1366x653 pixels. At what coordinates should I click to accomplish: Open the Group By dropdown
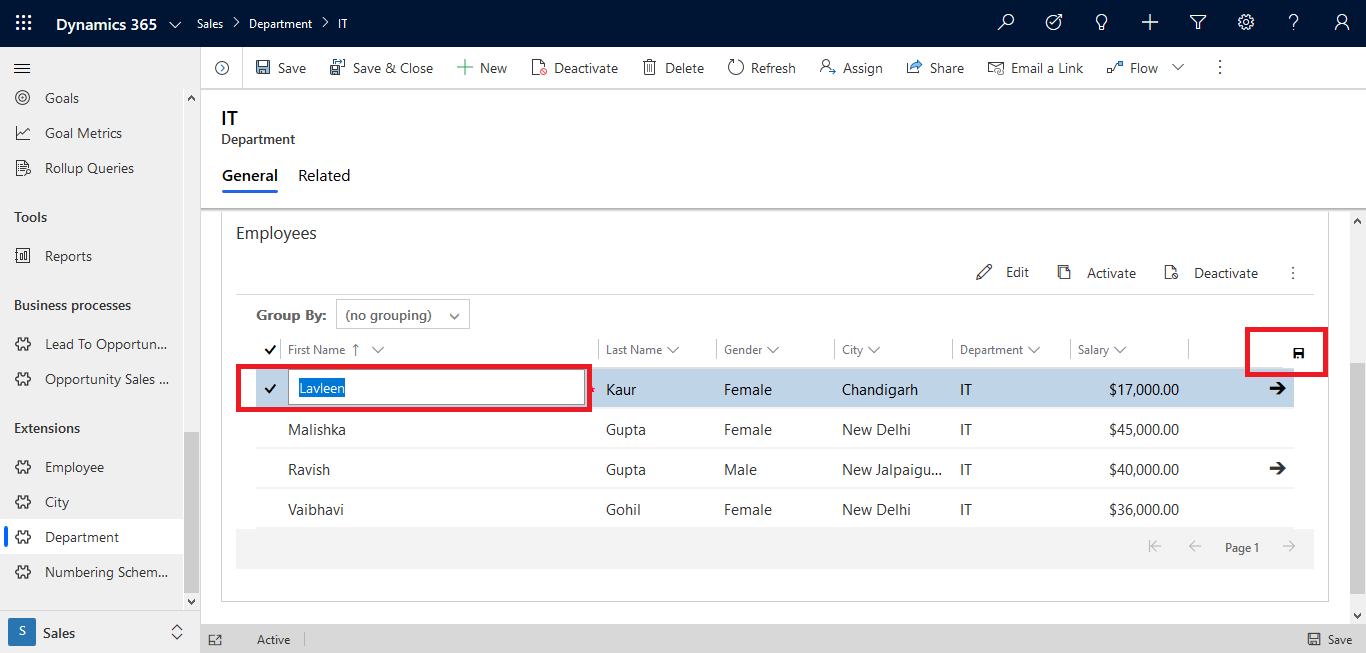click(x=402, y=313)
